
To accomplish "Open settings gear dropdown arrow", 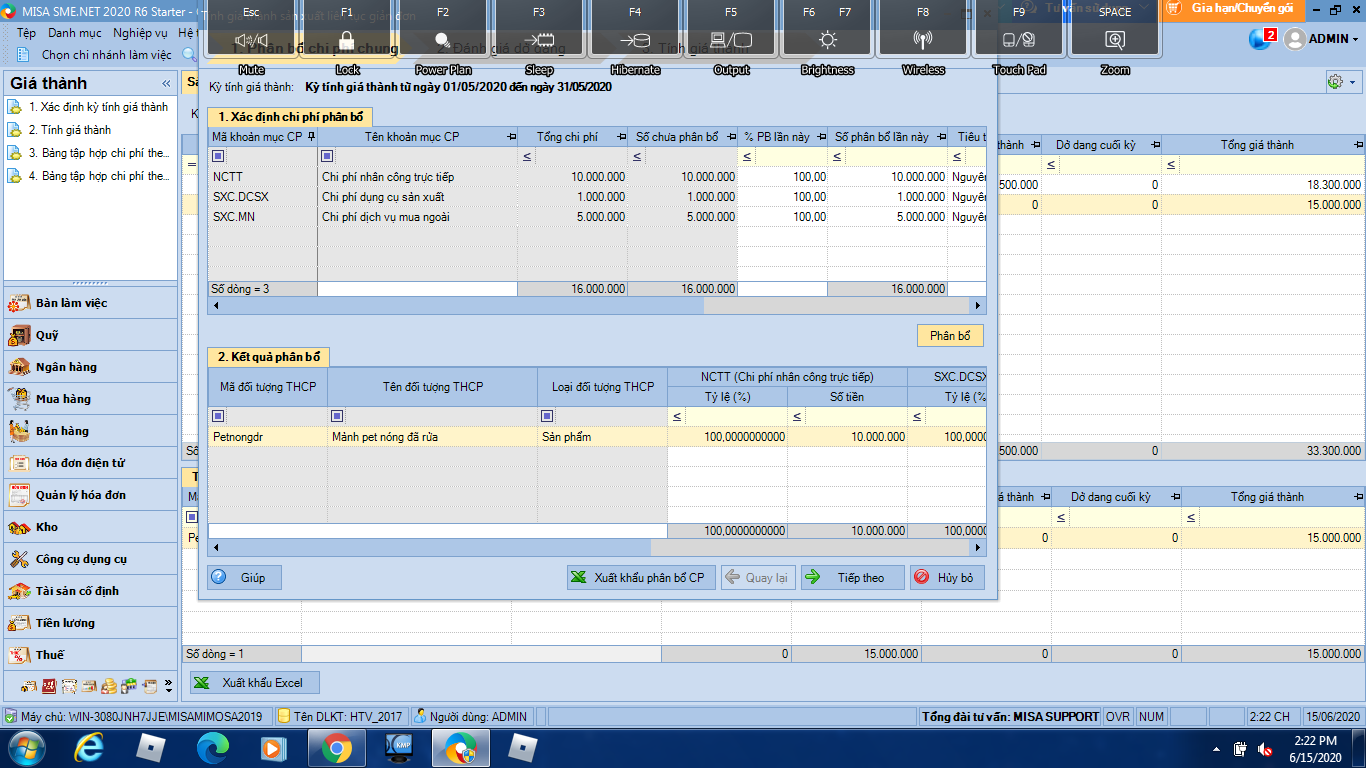I will click(x=1353, y=83).
